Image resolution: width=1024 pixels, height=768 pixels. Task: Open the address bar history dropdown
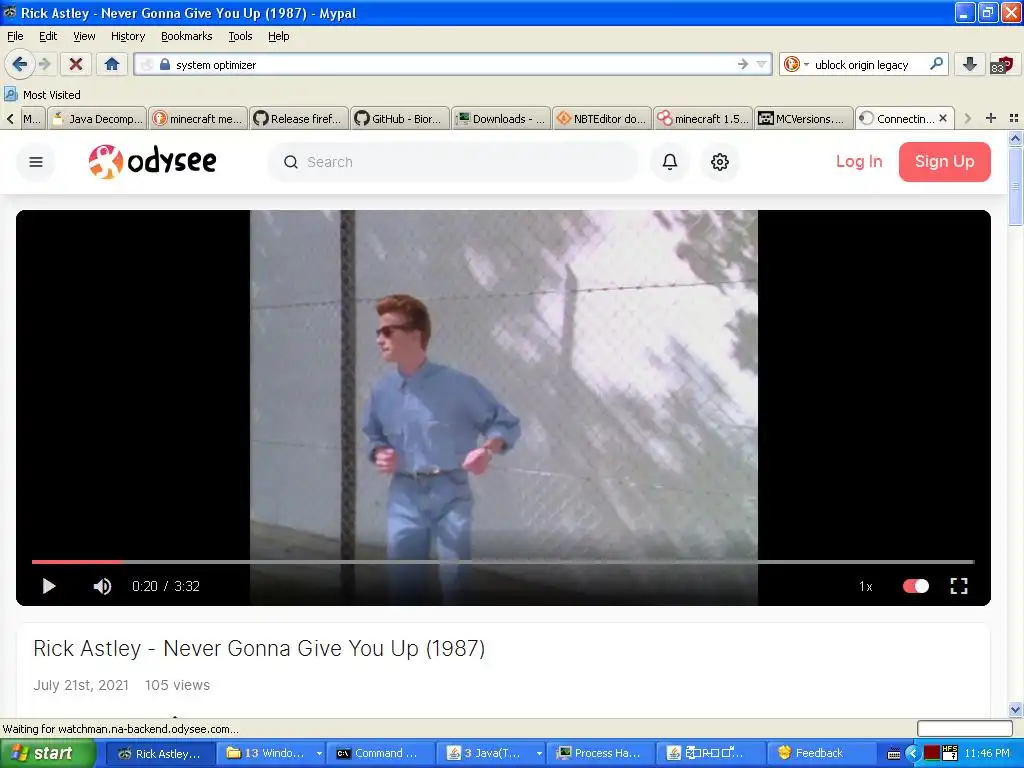click(x=761, y=64)
